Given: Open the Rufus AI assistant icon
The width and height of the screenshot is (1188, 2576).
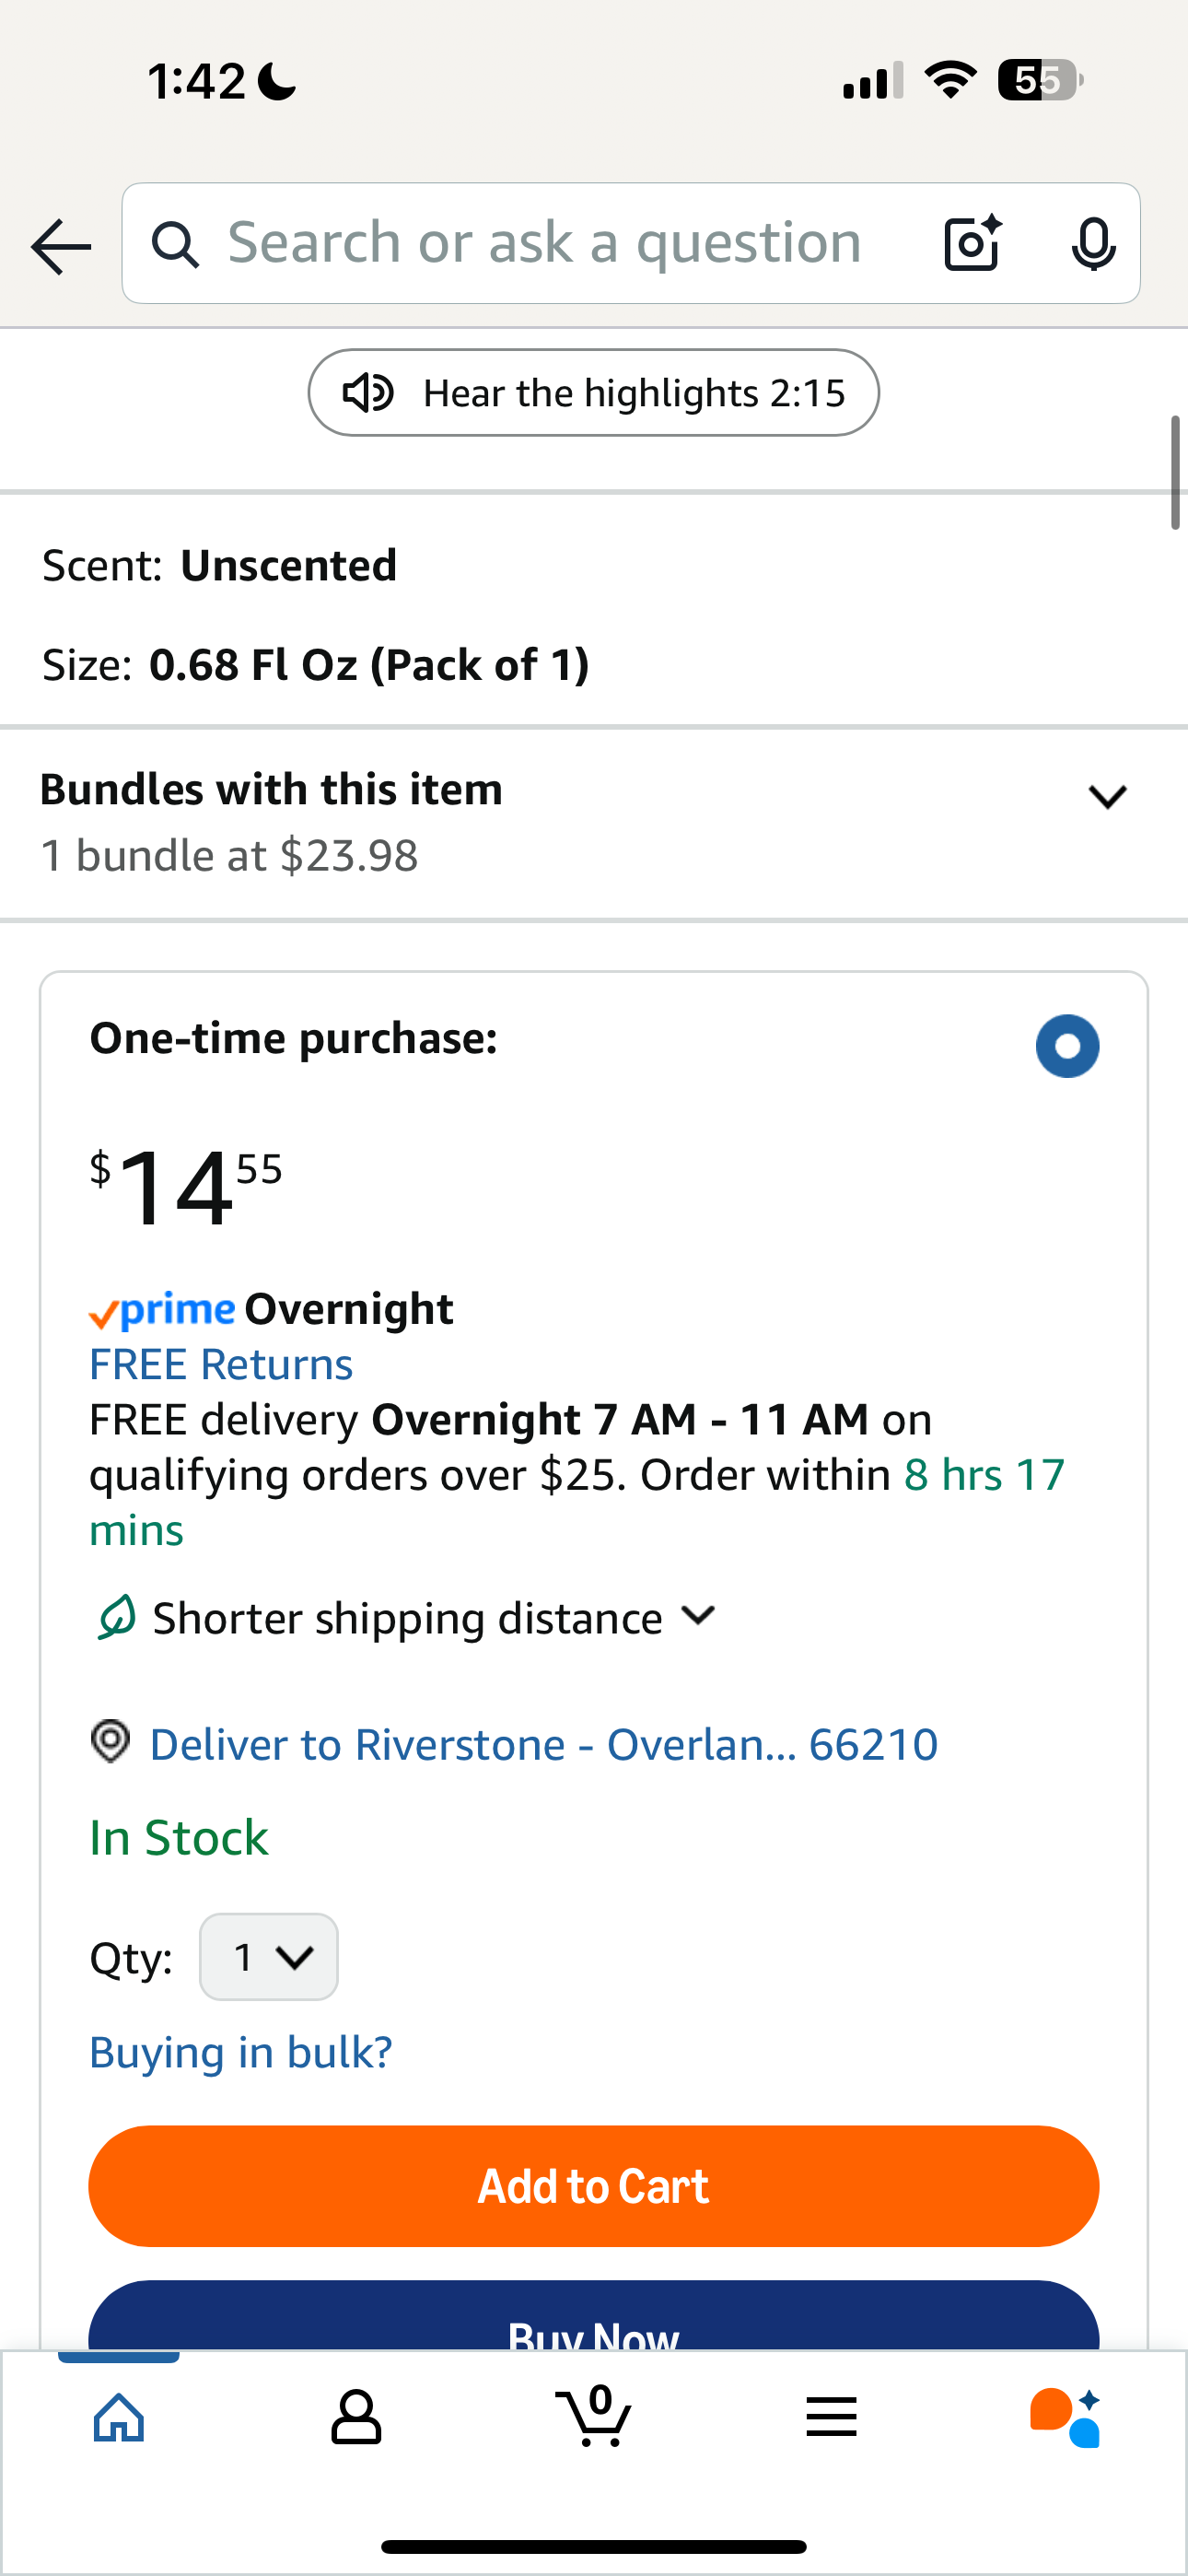Looking at the screenshot, I should tap(1066, 2418).
